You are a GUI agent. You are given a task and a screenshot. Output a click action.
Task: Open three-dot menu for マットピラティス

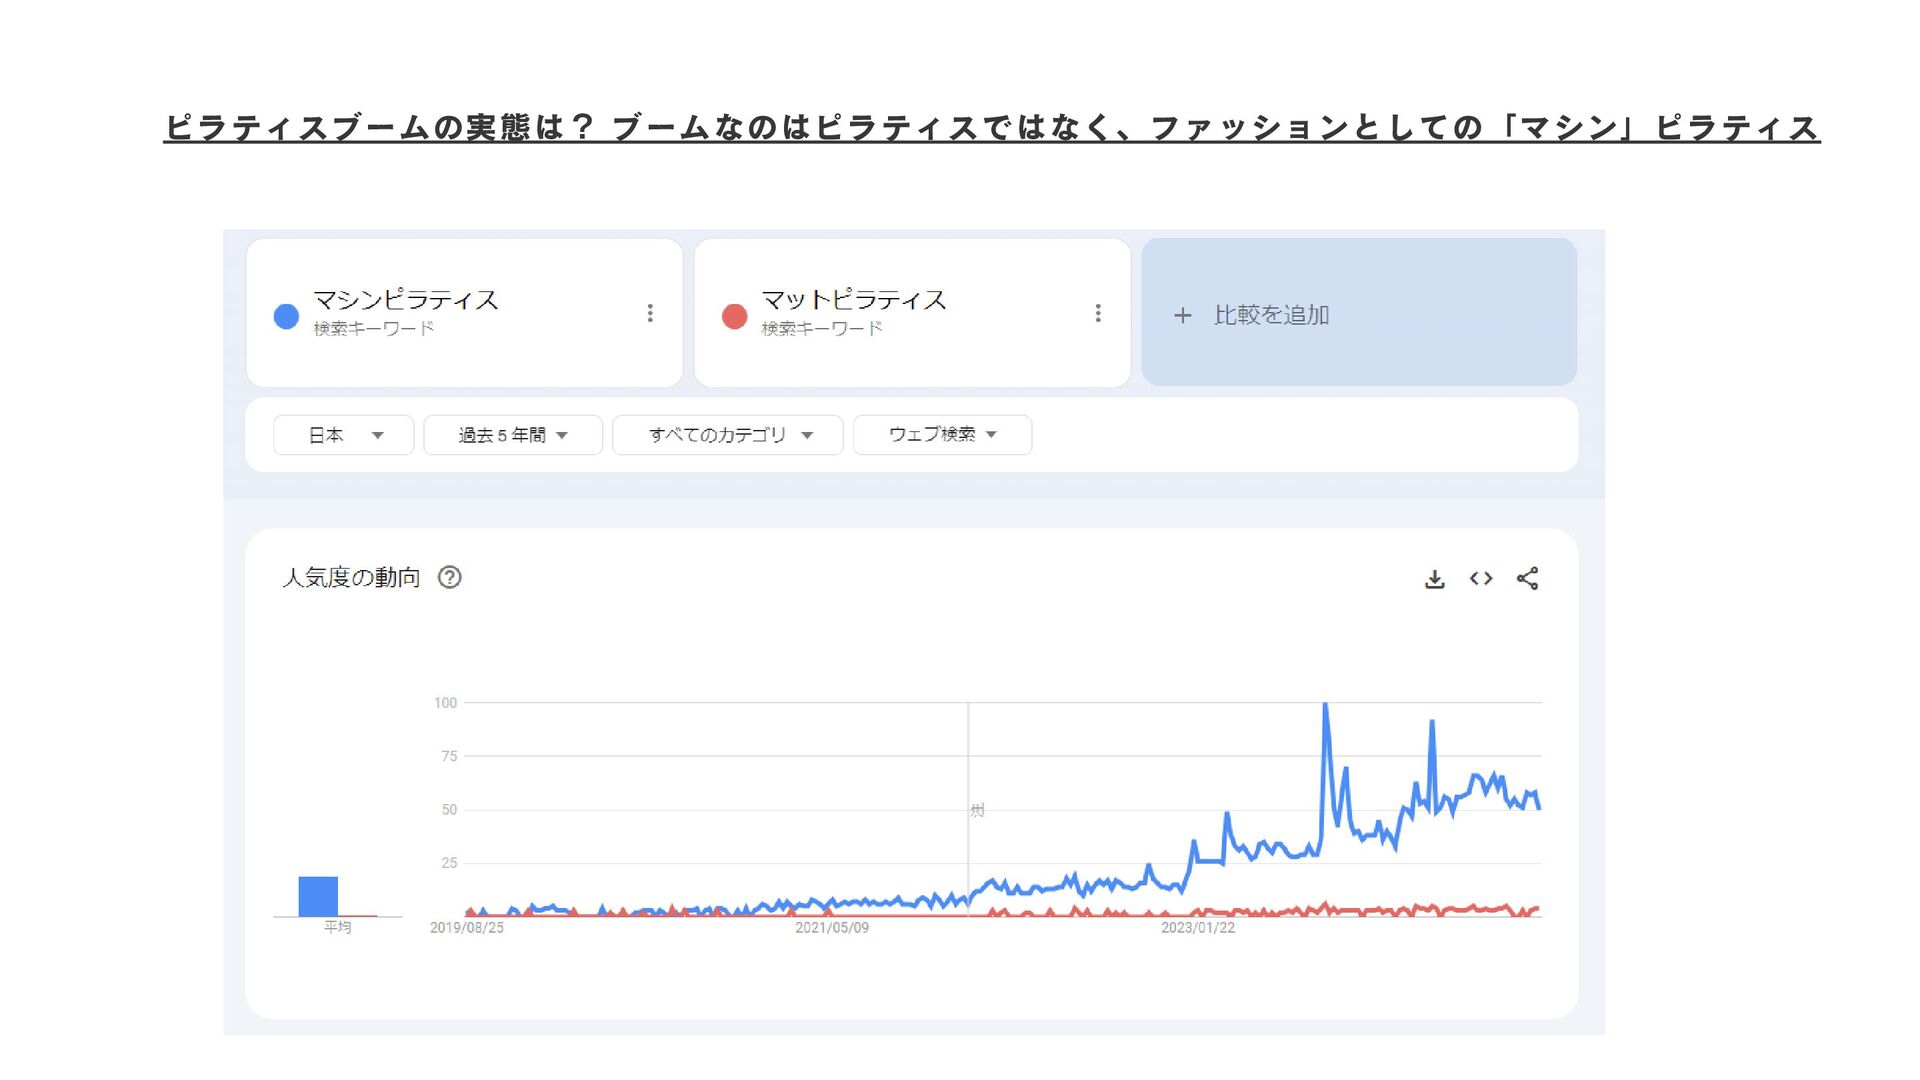click(1098, 313)
